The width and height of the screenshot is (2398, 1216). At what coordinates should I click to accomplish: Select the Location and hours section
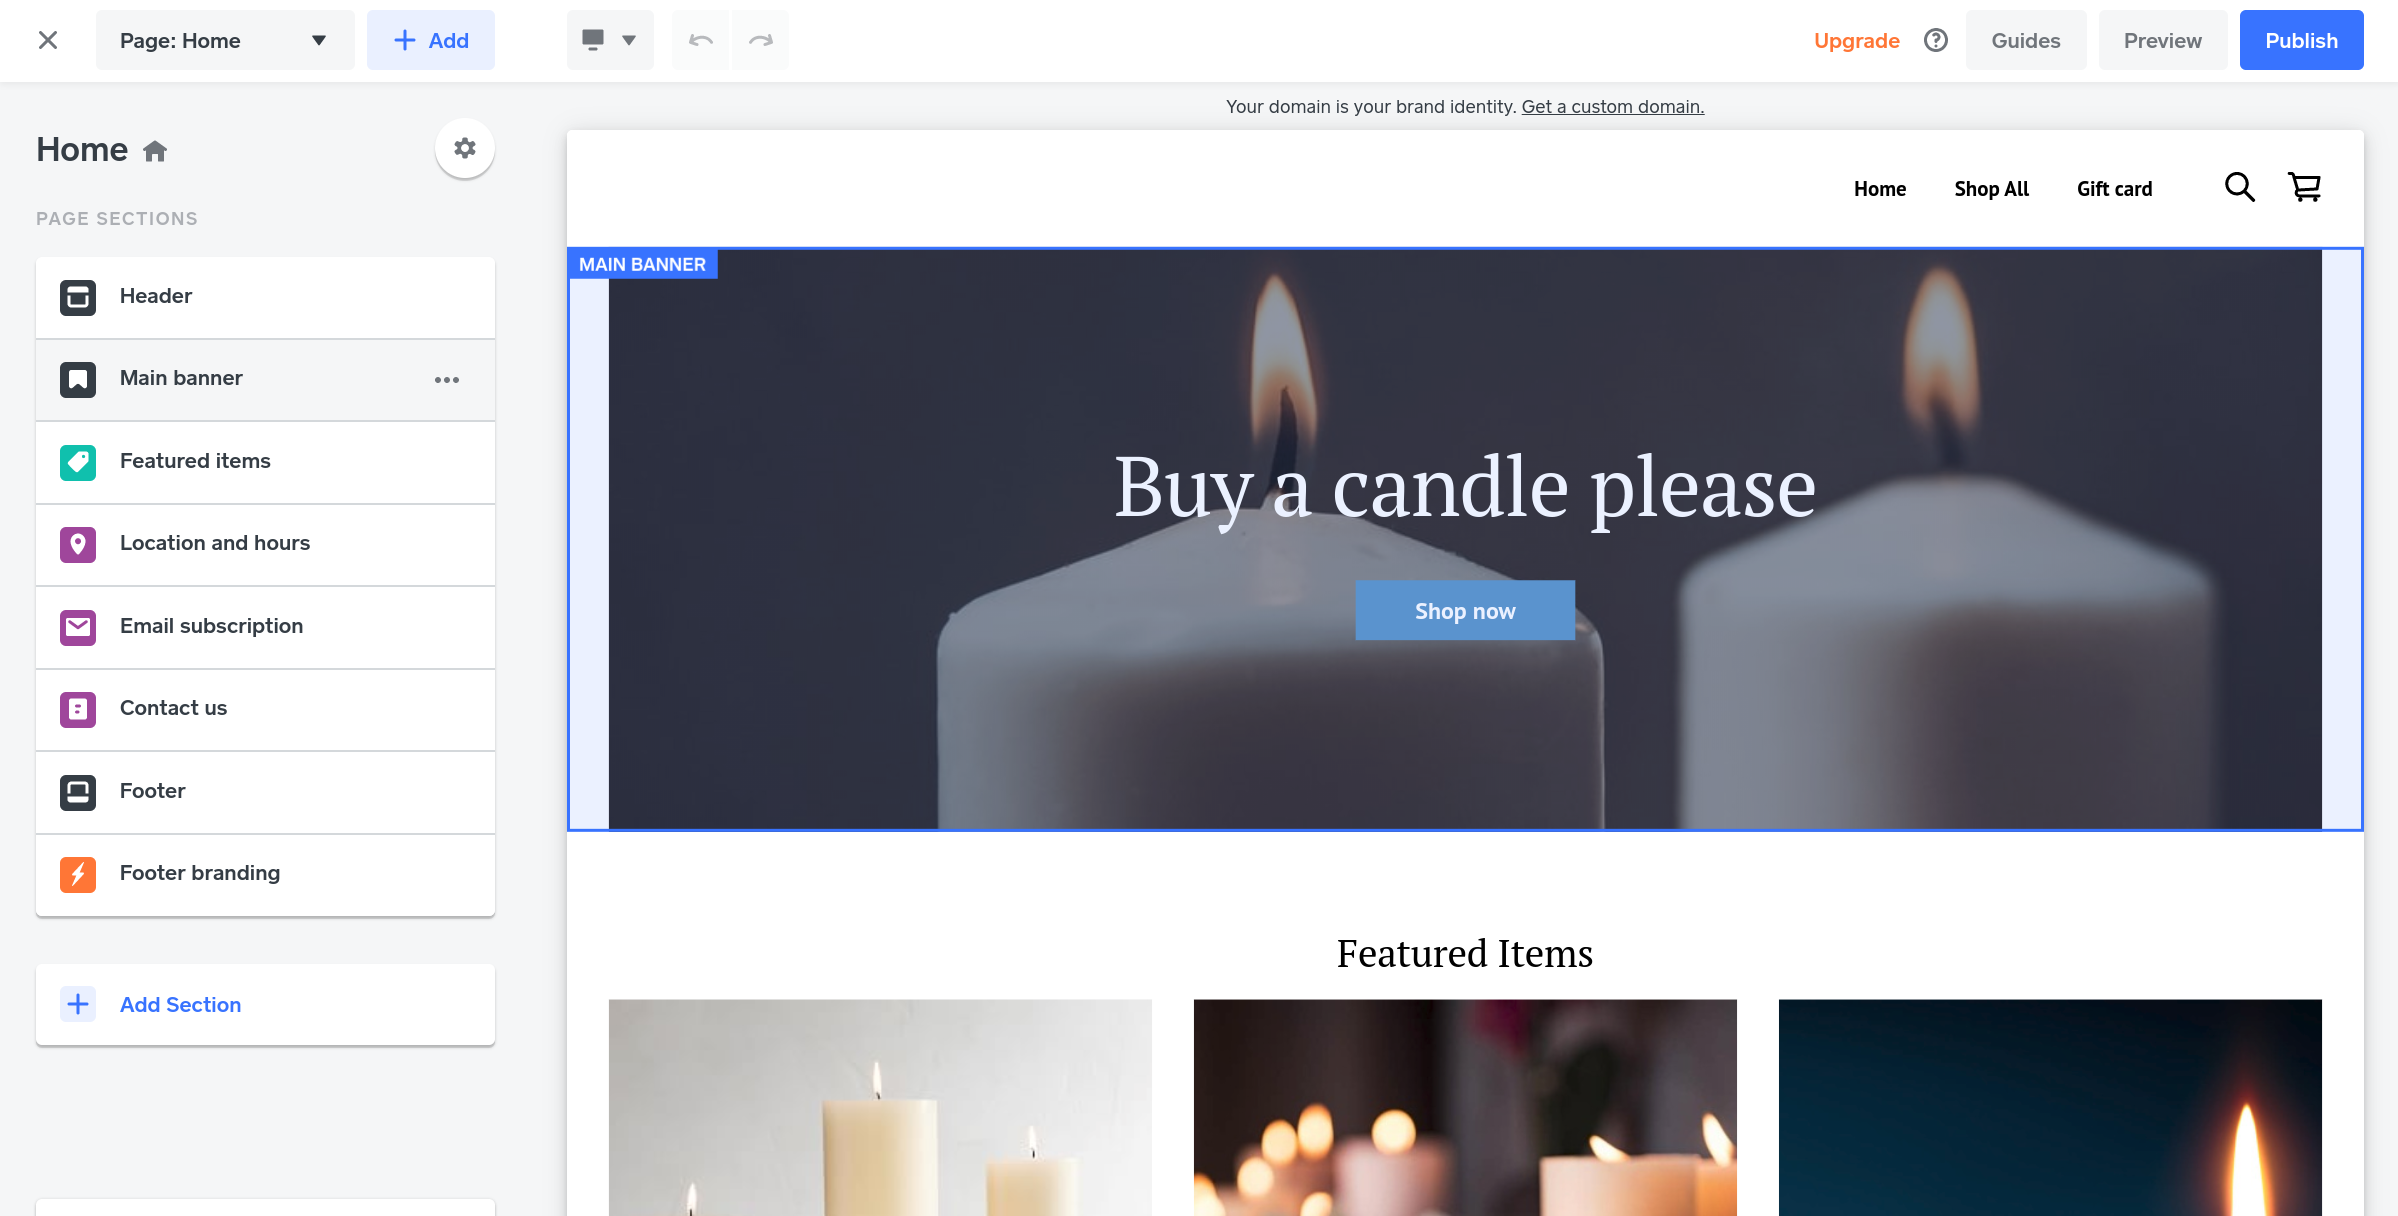(265, 544)
